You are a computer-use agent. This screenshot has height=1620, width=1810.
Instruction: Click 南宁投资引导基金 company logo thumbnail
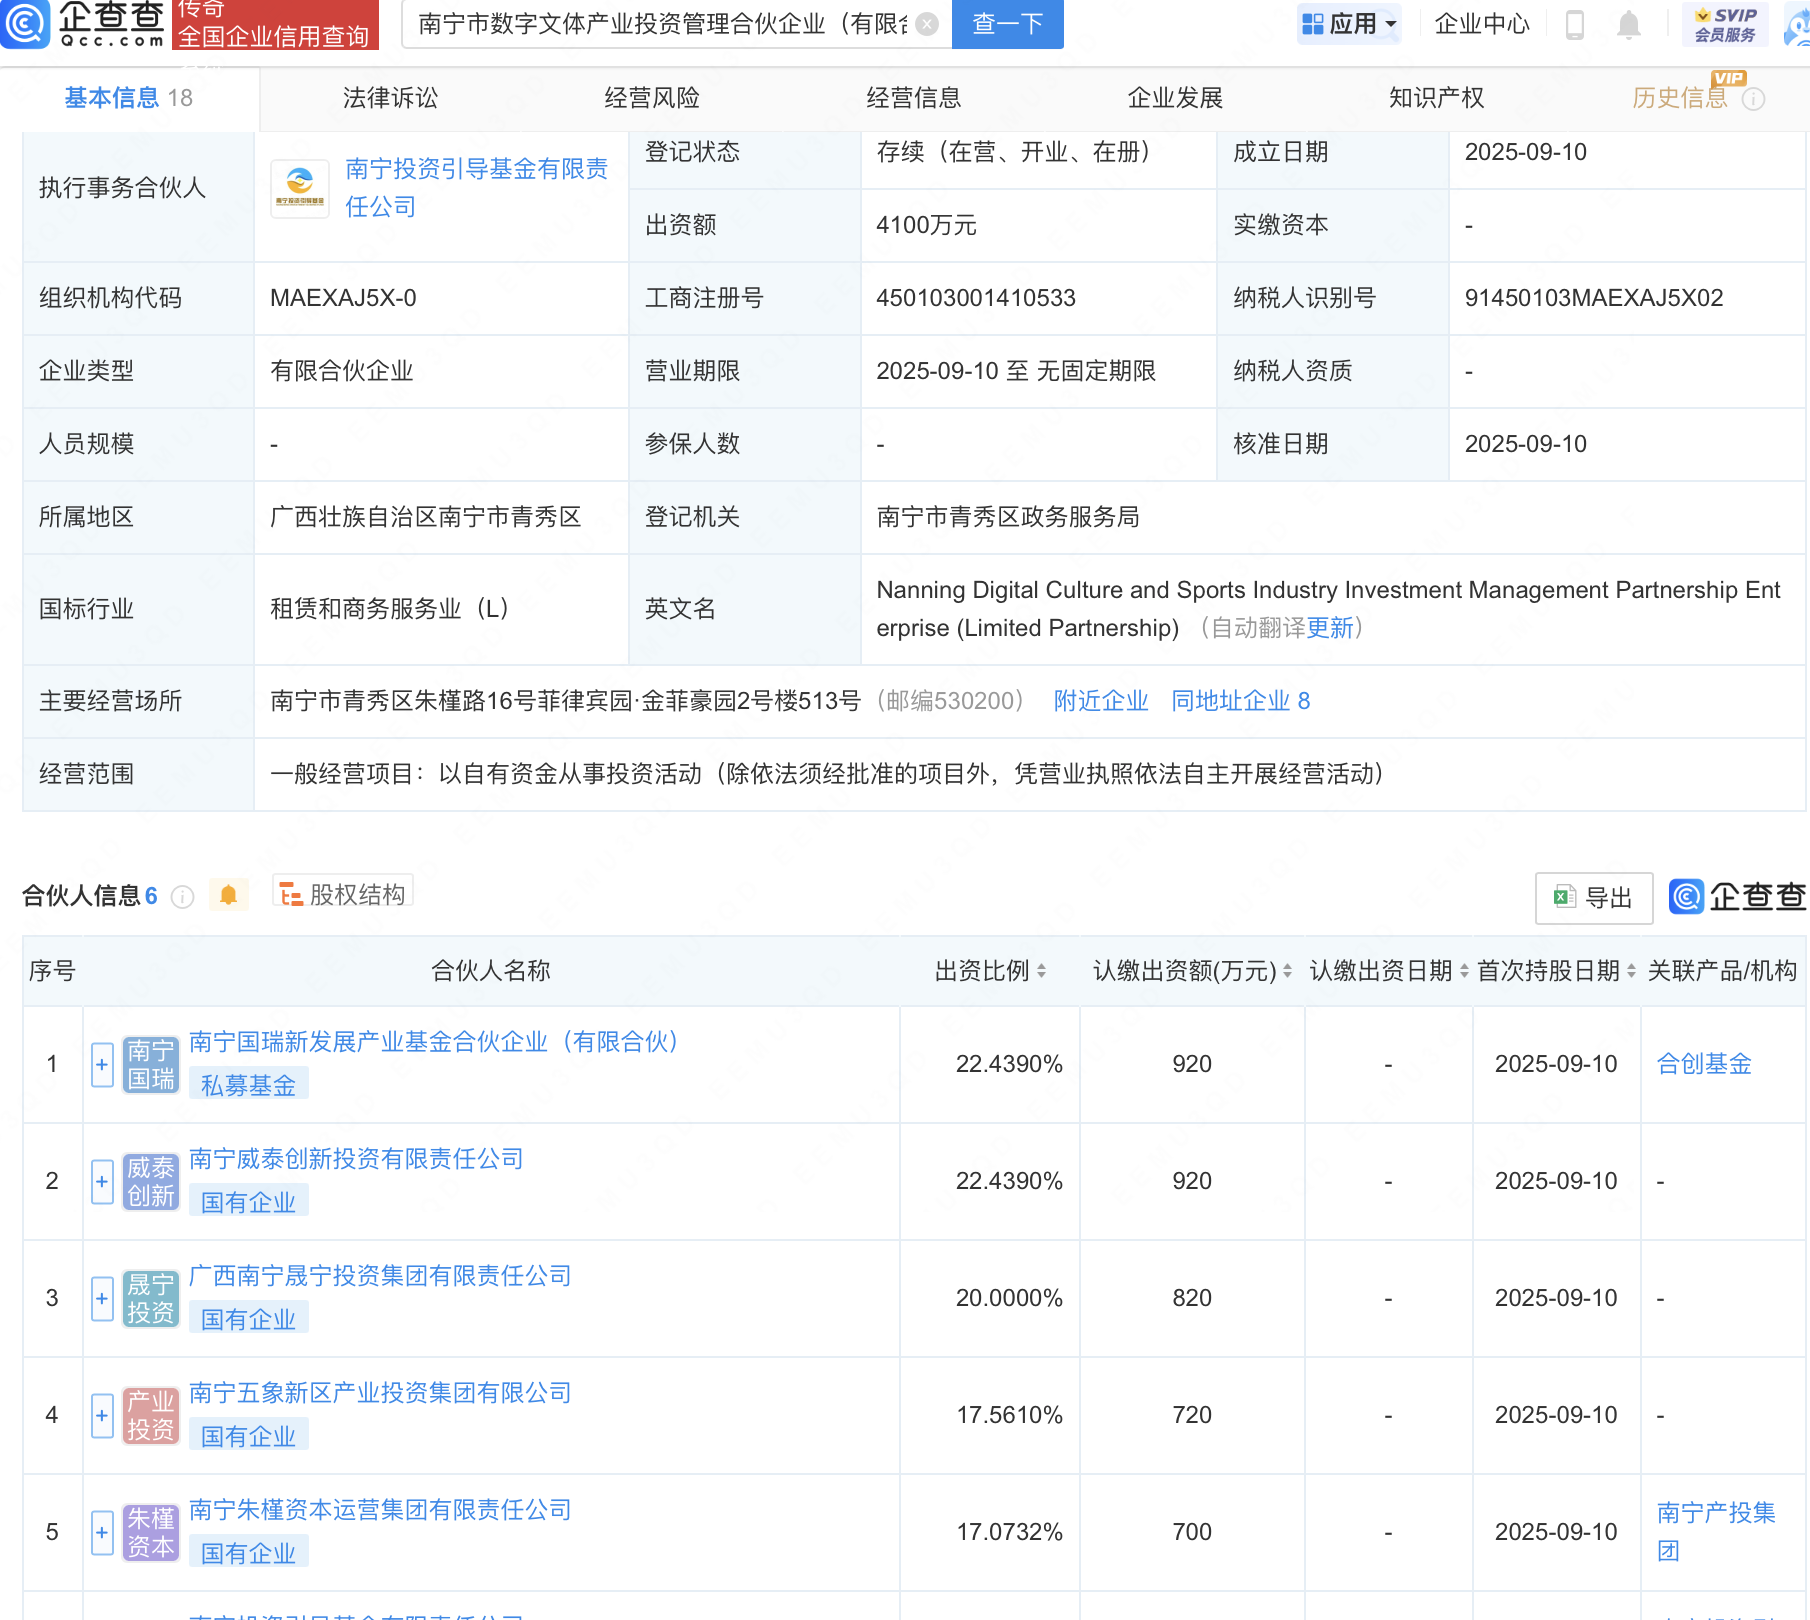click(300, 188)
